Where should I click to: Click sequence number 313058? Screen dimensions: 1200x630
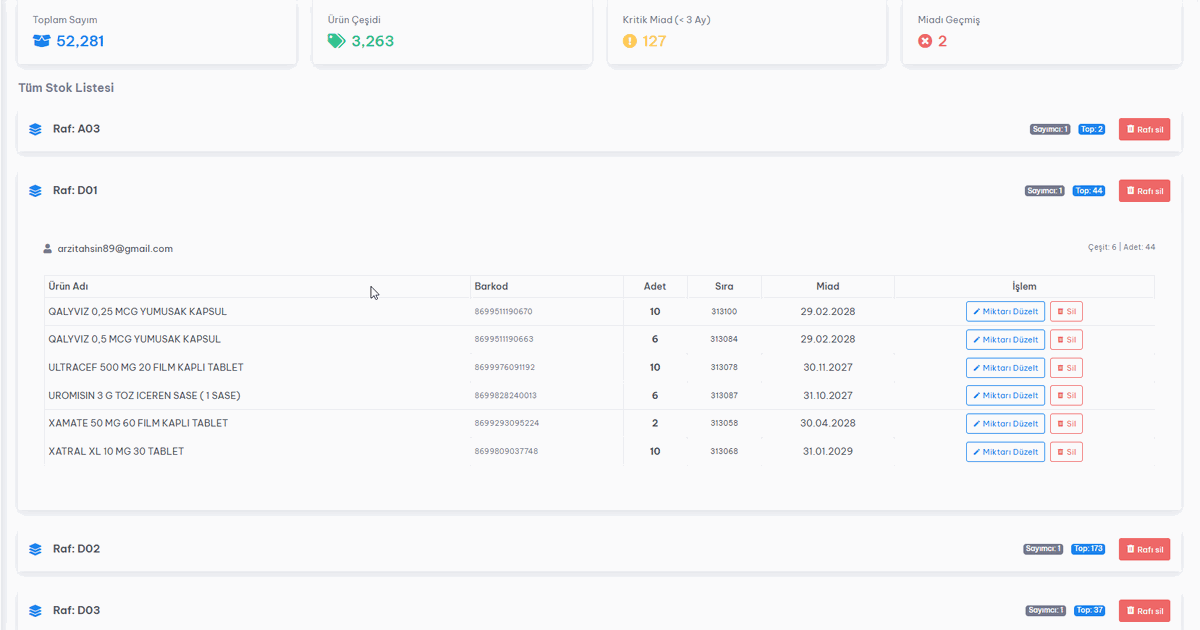coord(724,424)
